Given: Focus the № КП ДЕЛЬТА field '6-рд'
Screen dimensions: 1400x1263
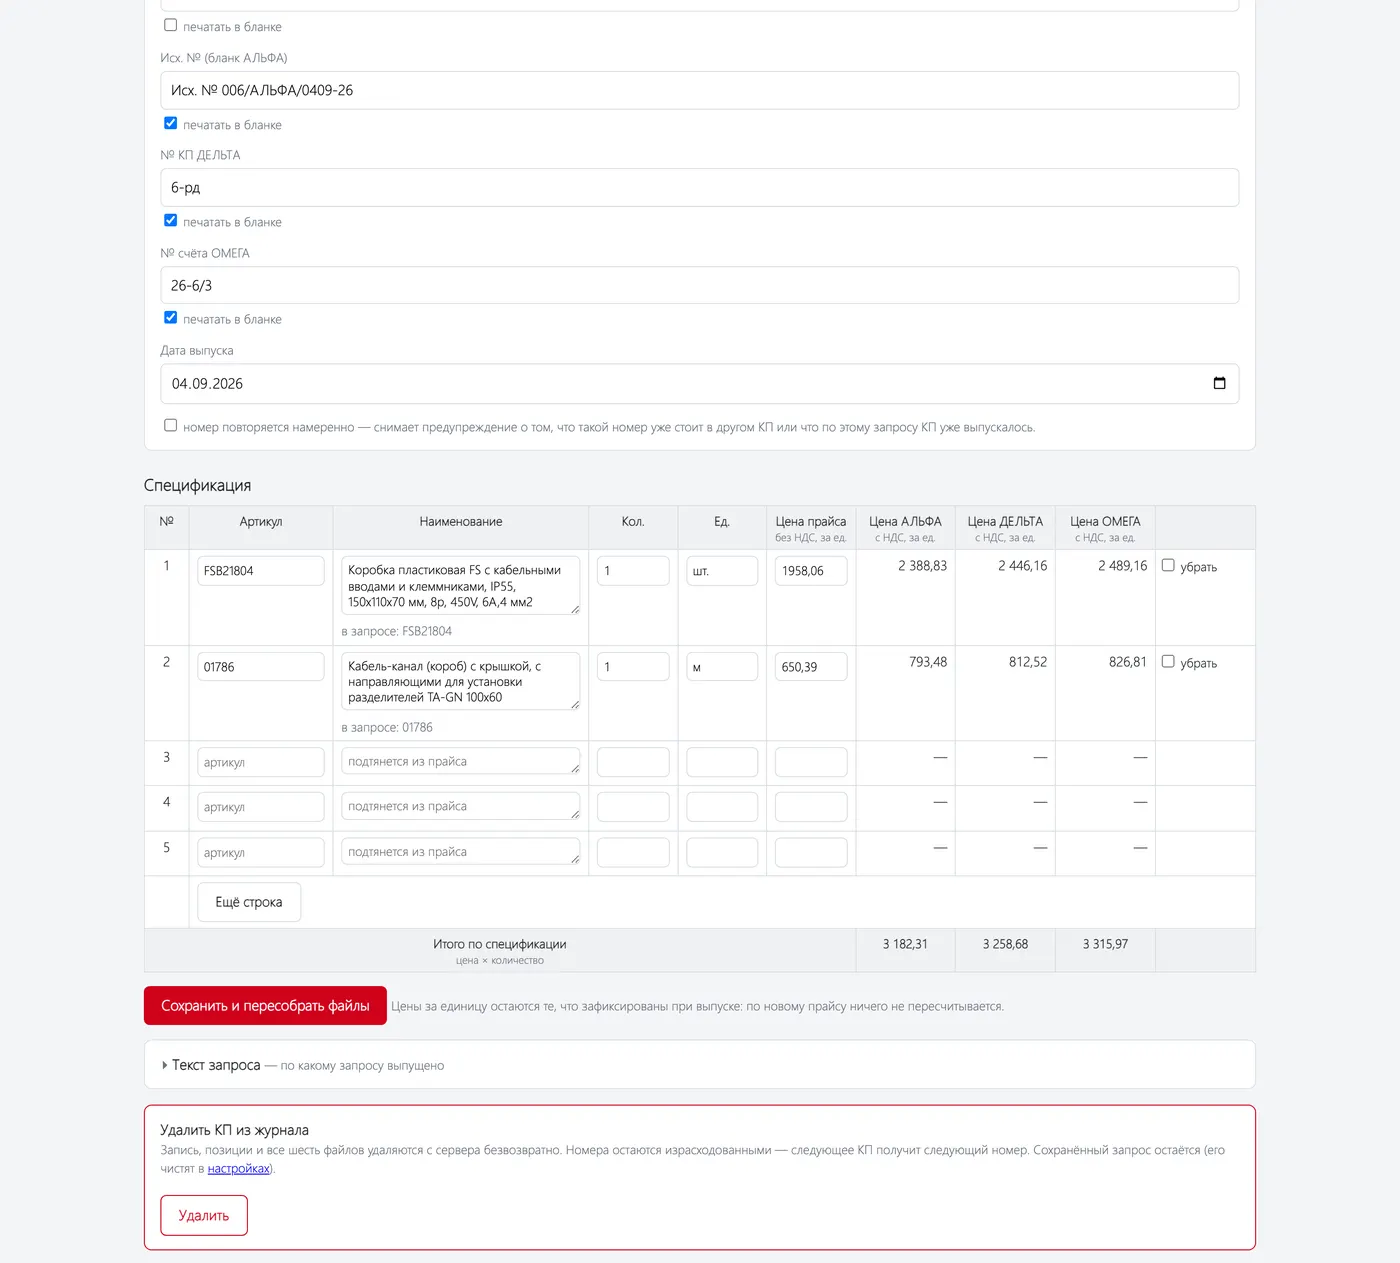Looking at the screenshot, I should coord(700,188).
